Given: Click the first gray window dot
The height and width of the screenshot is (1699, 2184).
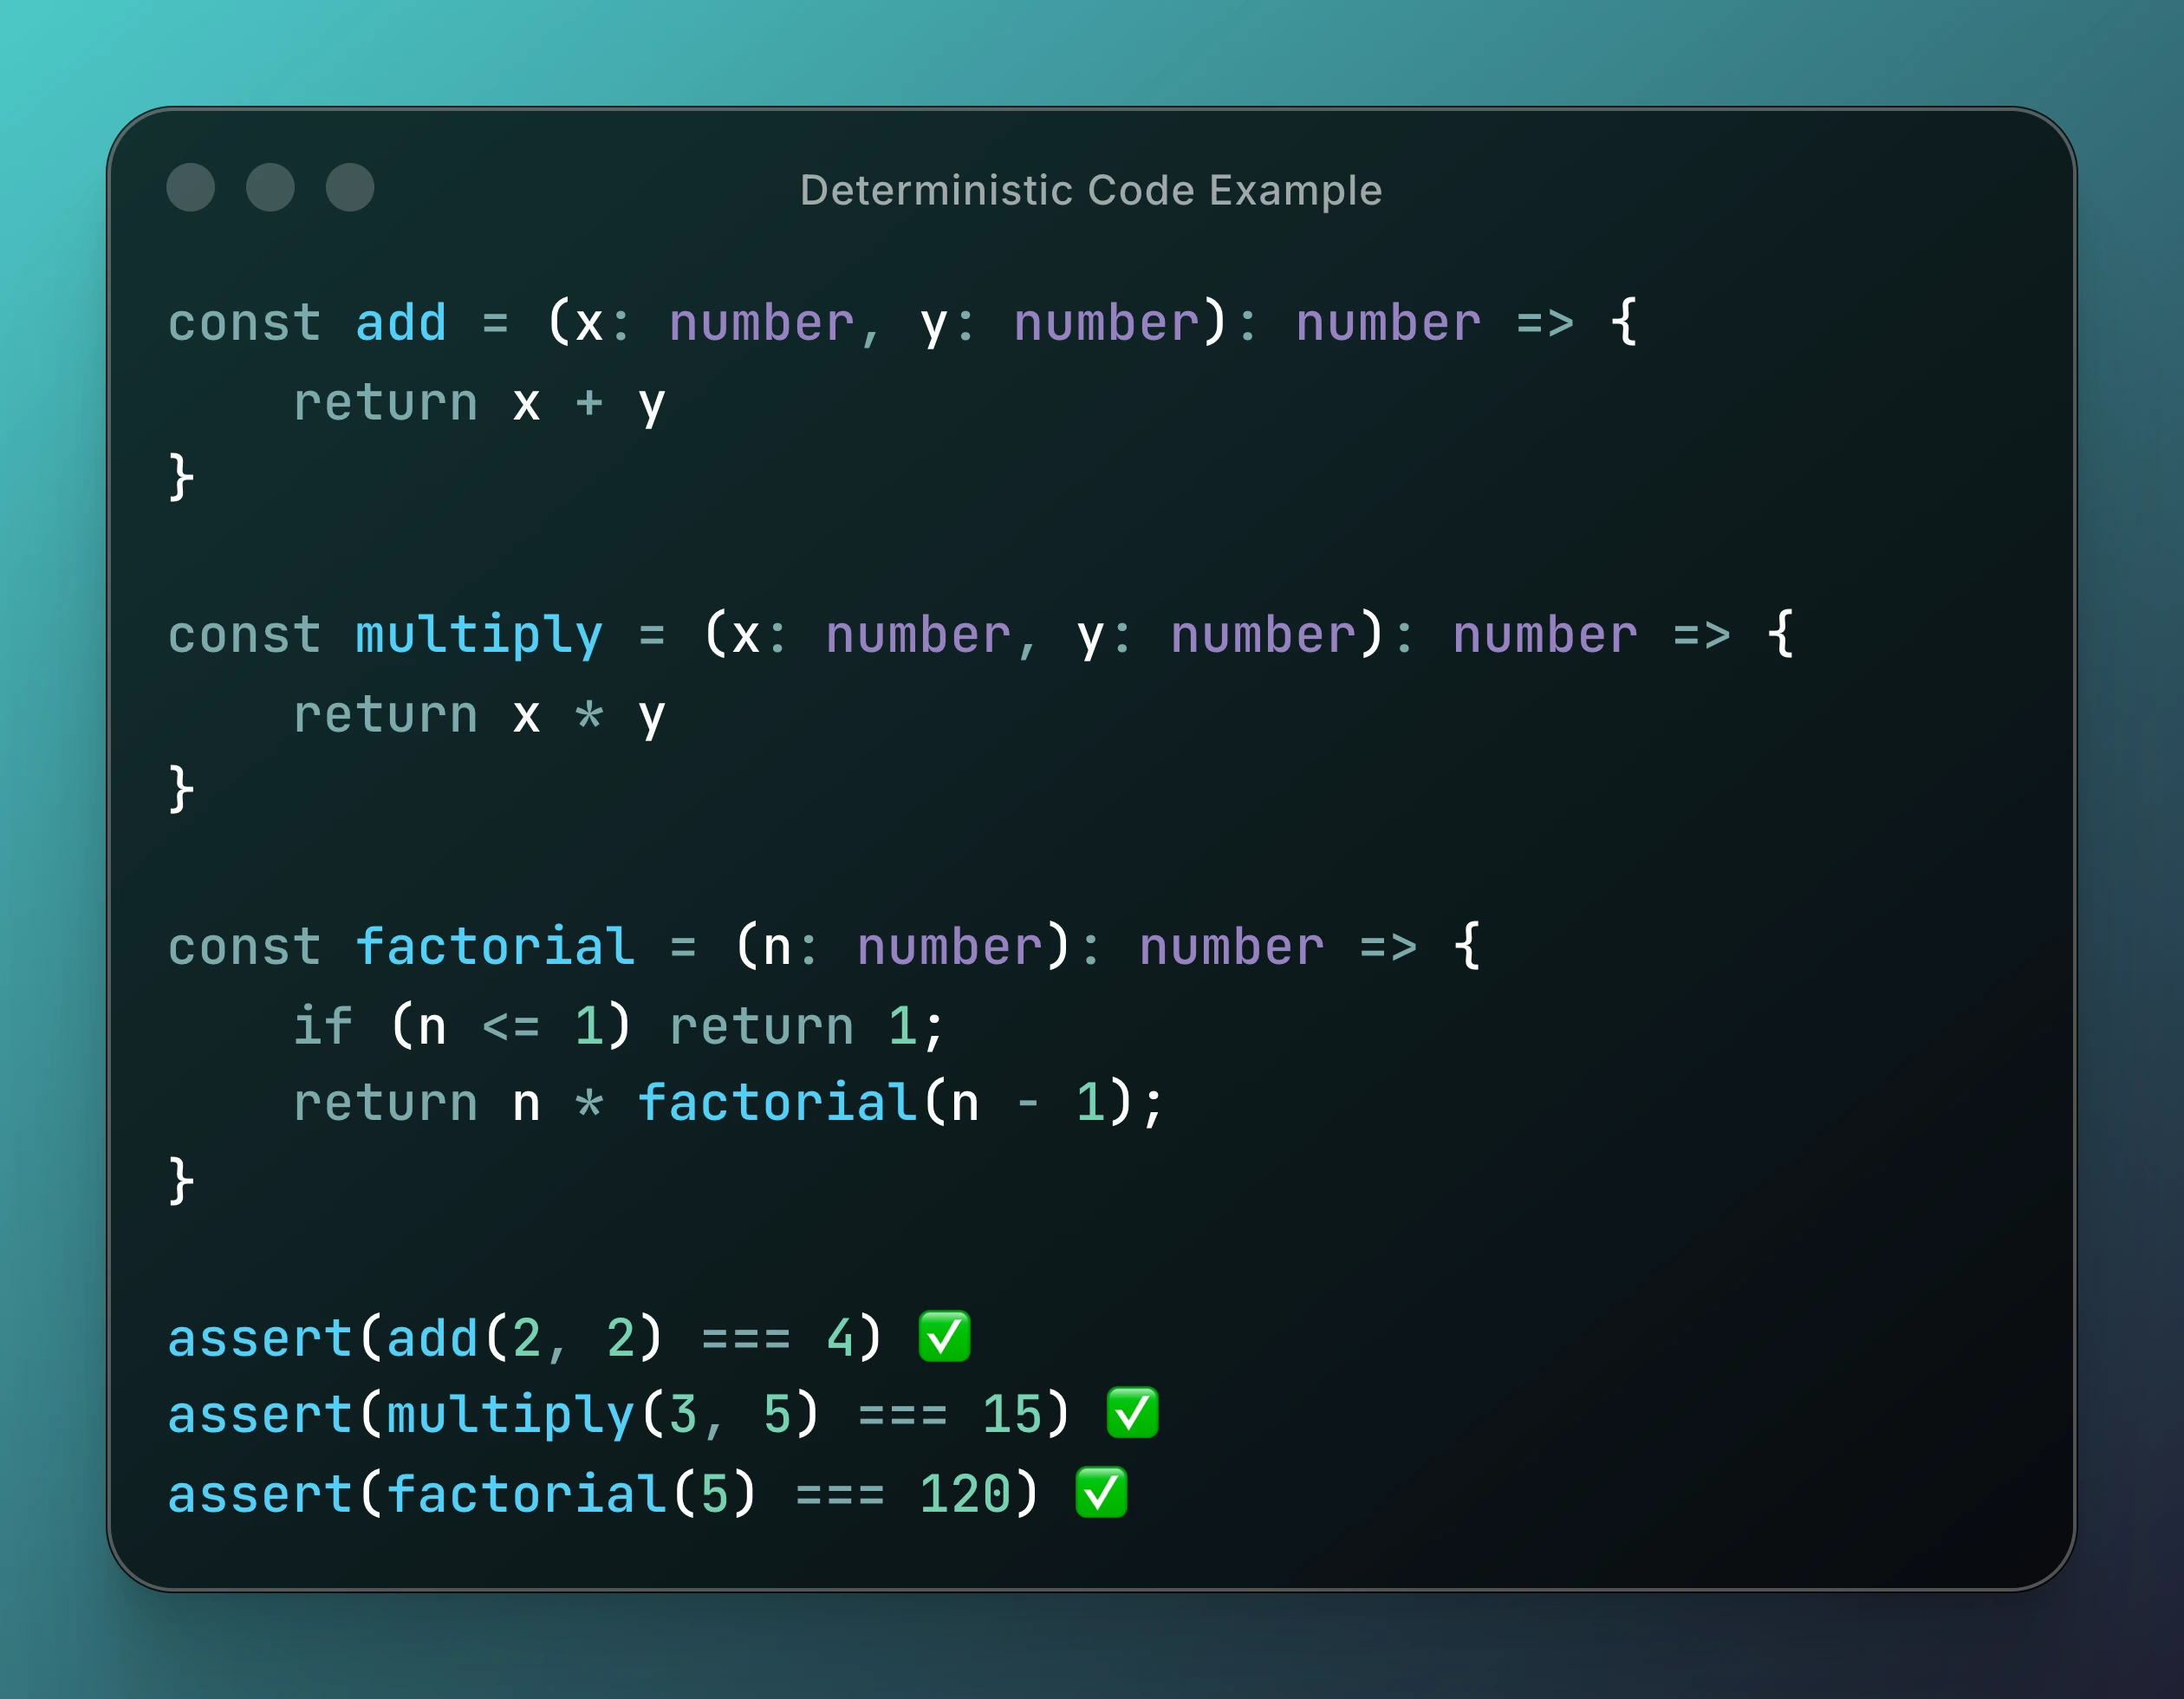Looking at the screenshot, I should (x=190, y=187).
